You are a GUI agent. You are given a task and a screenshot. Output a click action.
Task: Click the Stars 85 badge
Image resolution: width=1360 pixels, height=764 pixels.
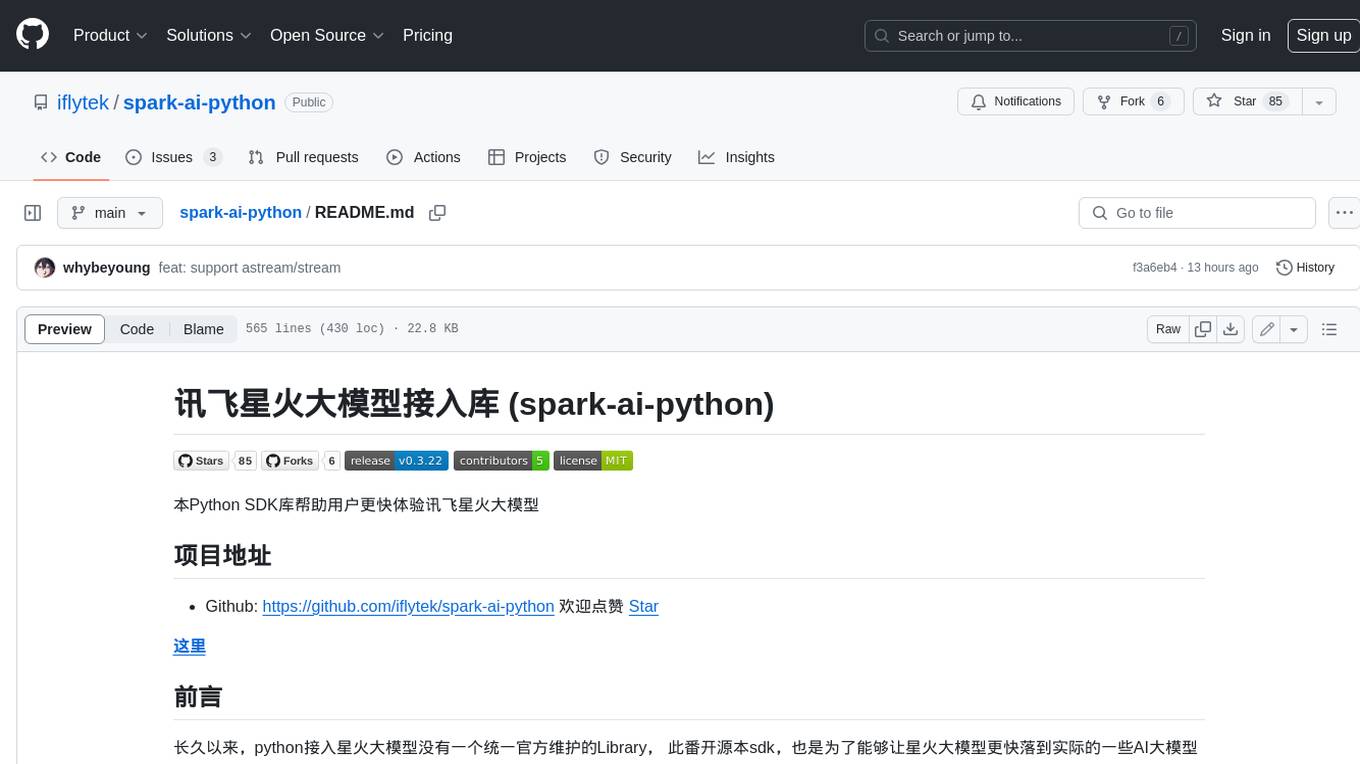[x=215, y=461]
